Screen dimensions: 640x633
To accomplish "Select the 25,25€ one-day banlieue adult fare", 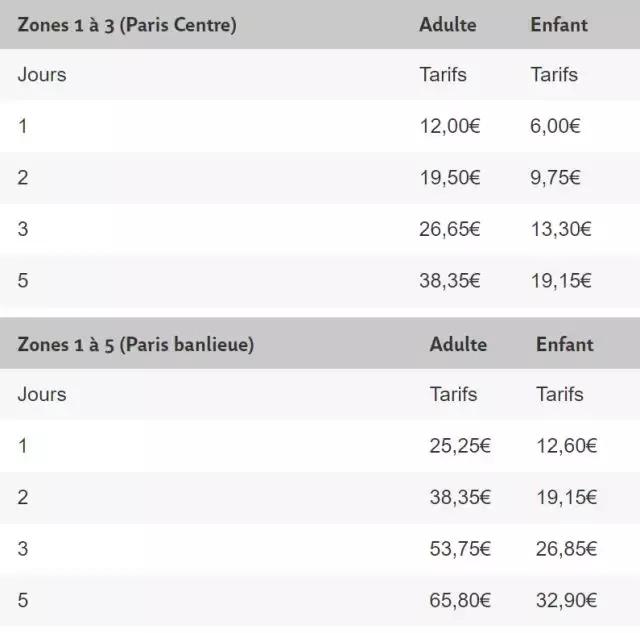I will point(460,447).
